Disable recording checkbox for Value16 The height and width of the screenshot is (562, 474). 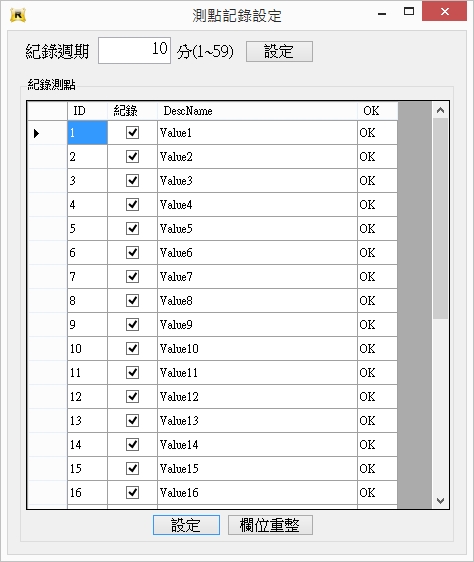tap(132, 492)
